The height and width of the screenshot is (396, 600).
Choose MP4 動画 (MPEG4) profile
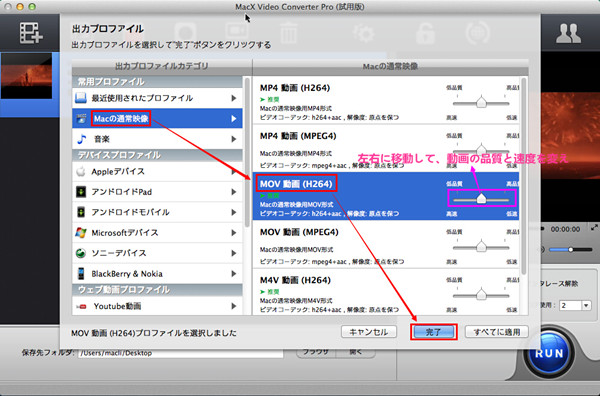386,148
